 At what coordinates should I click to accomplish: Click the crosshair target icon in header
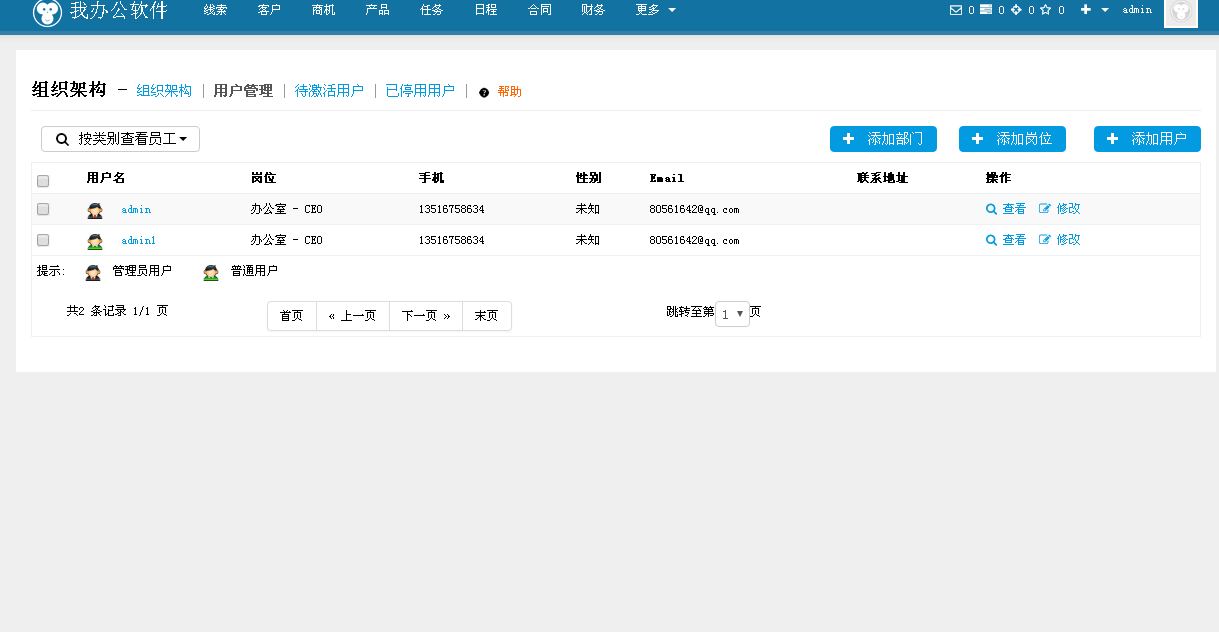click(x=1017, y=10)
